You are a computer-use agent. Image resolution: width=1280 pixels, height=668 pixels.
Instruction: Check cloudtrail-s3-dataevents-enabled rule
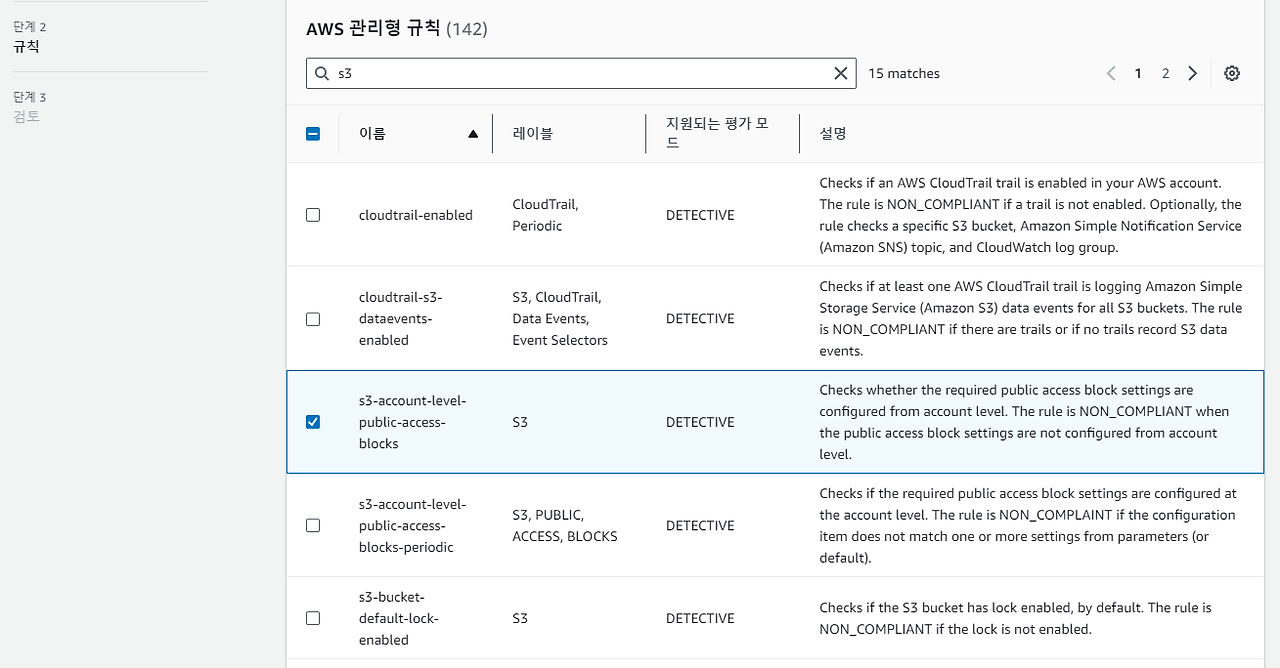tap(313, 319)
